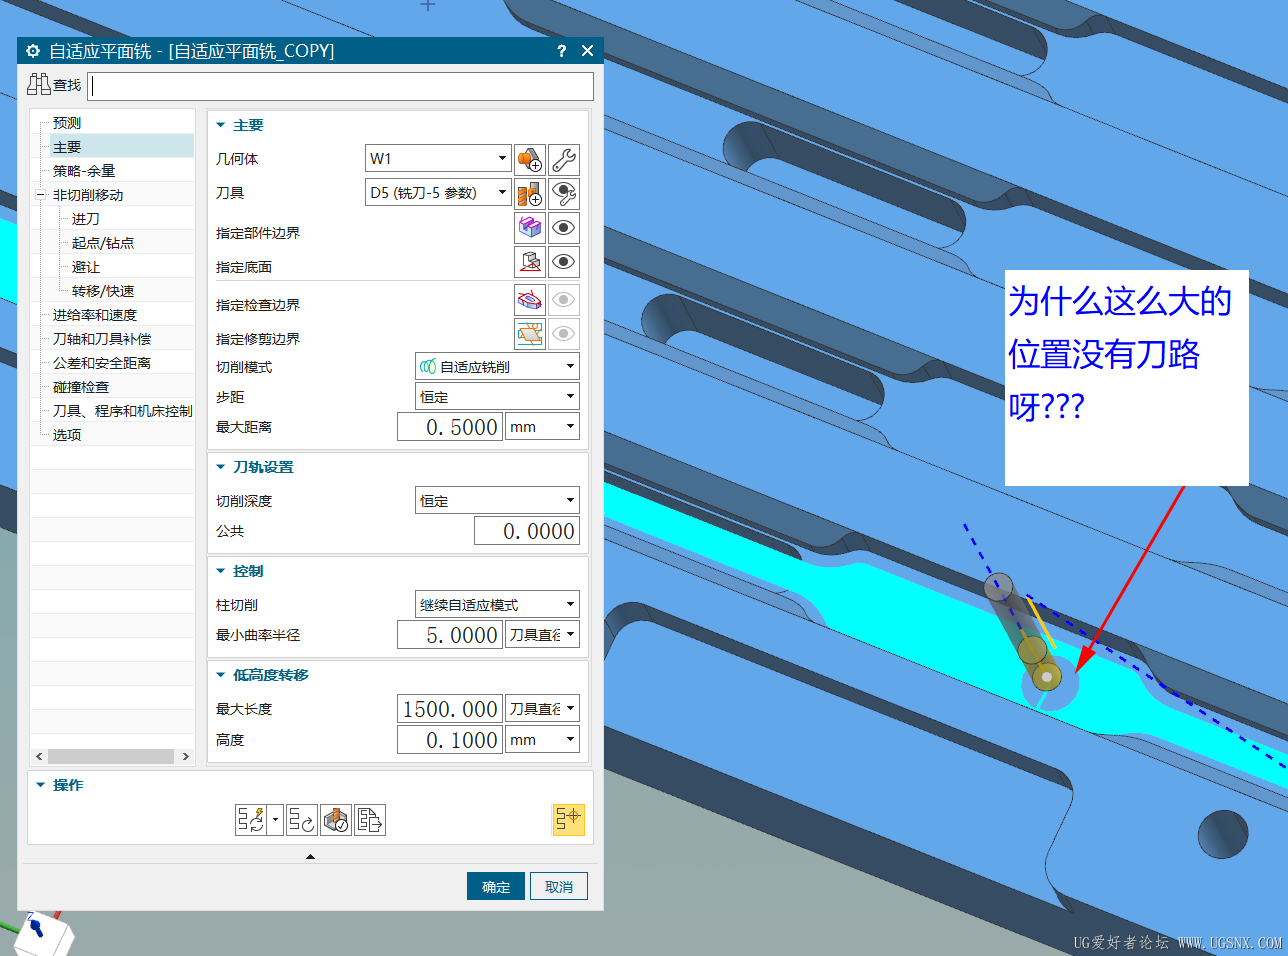Click the dialog settings gear icon

point(33,51)
